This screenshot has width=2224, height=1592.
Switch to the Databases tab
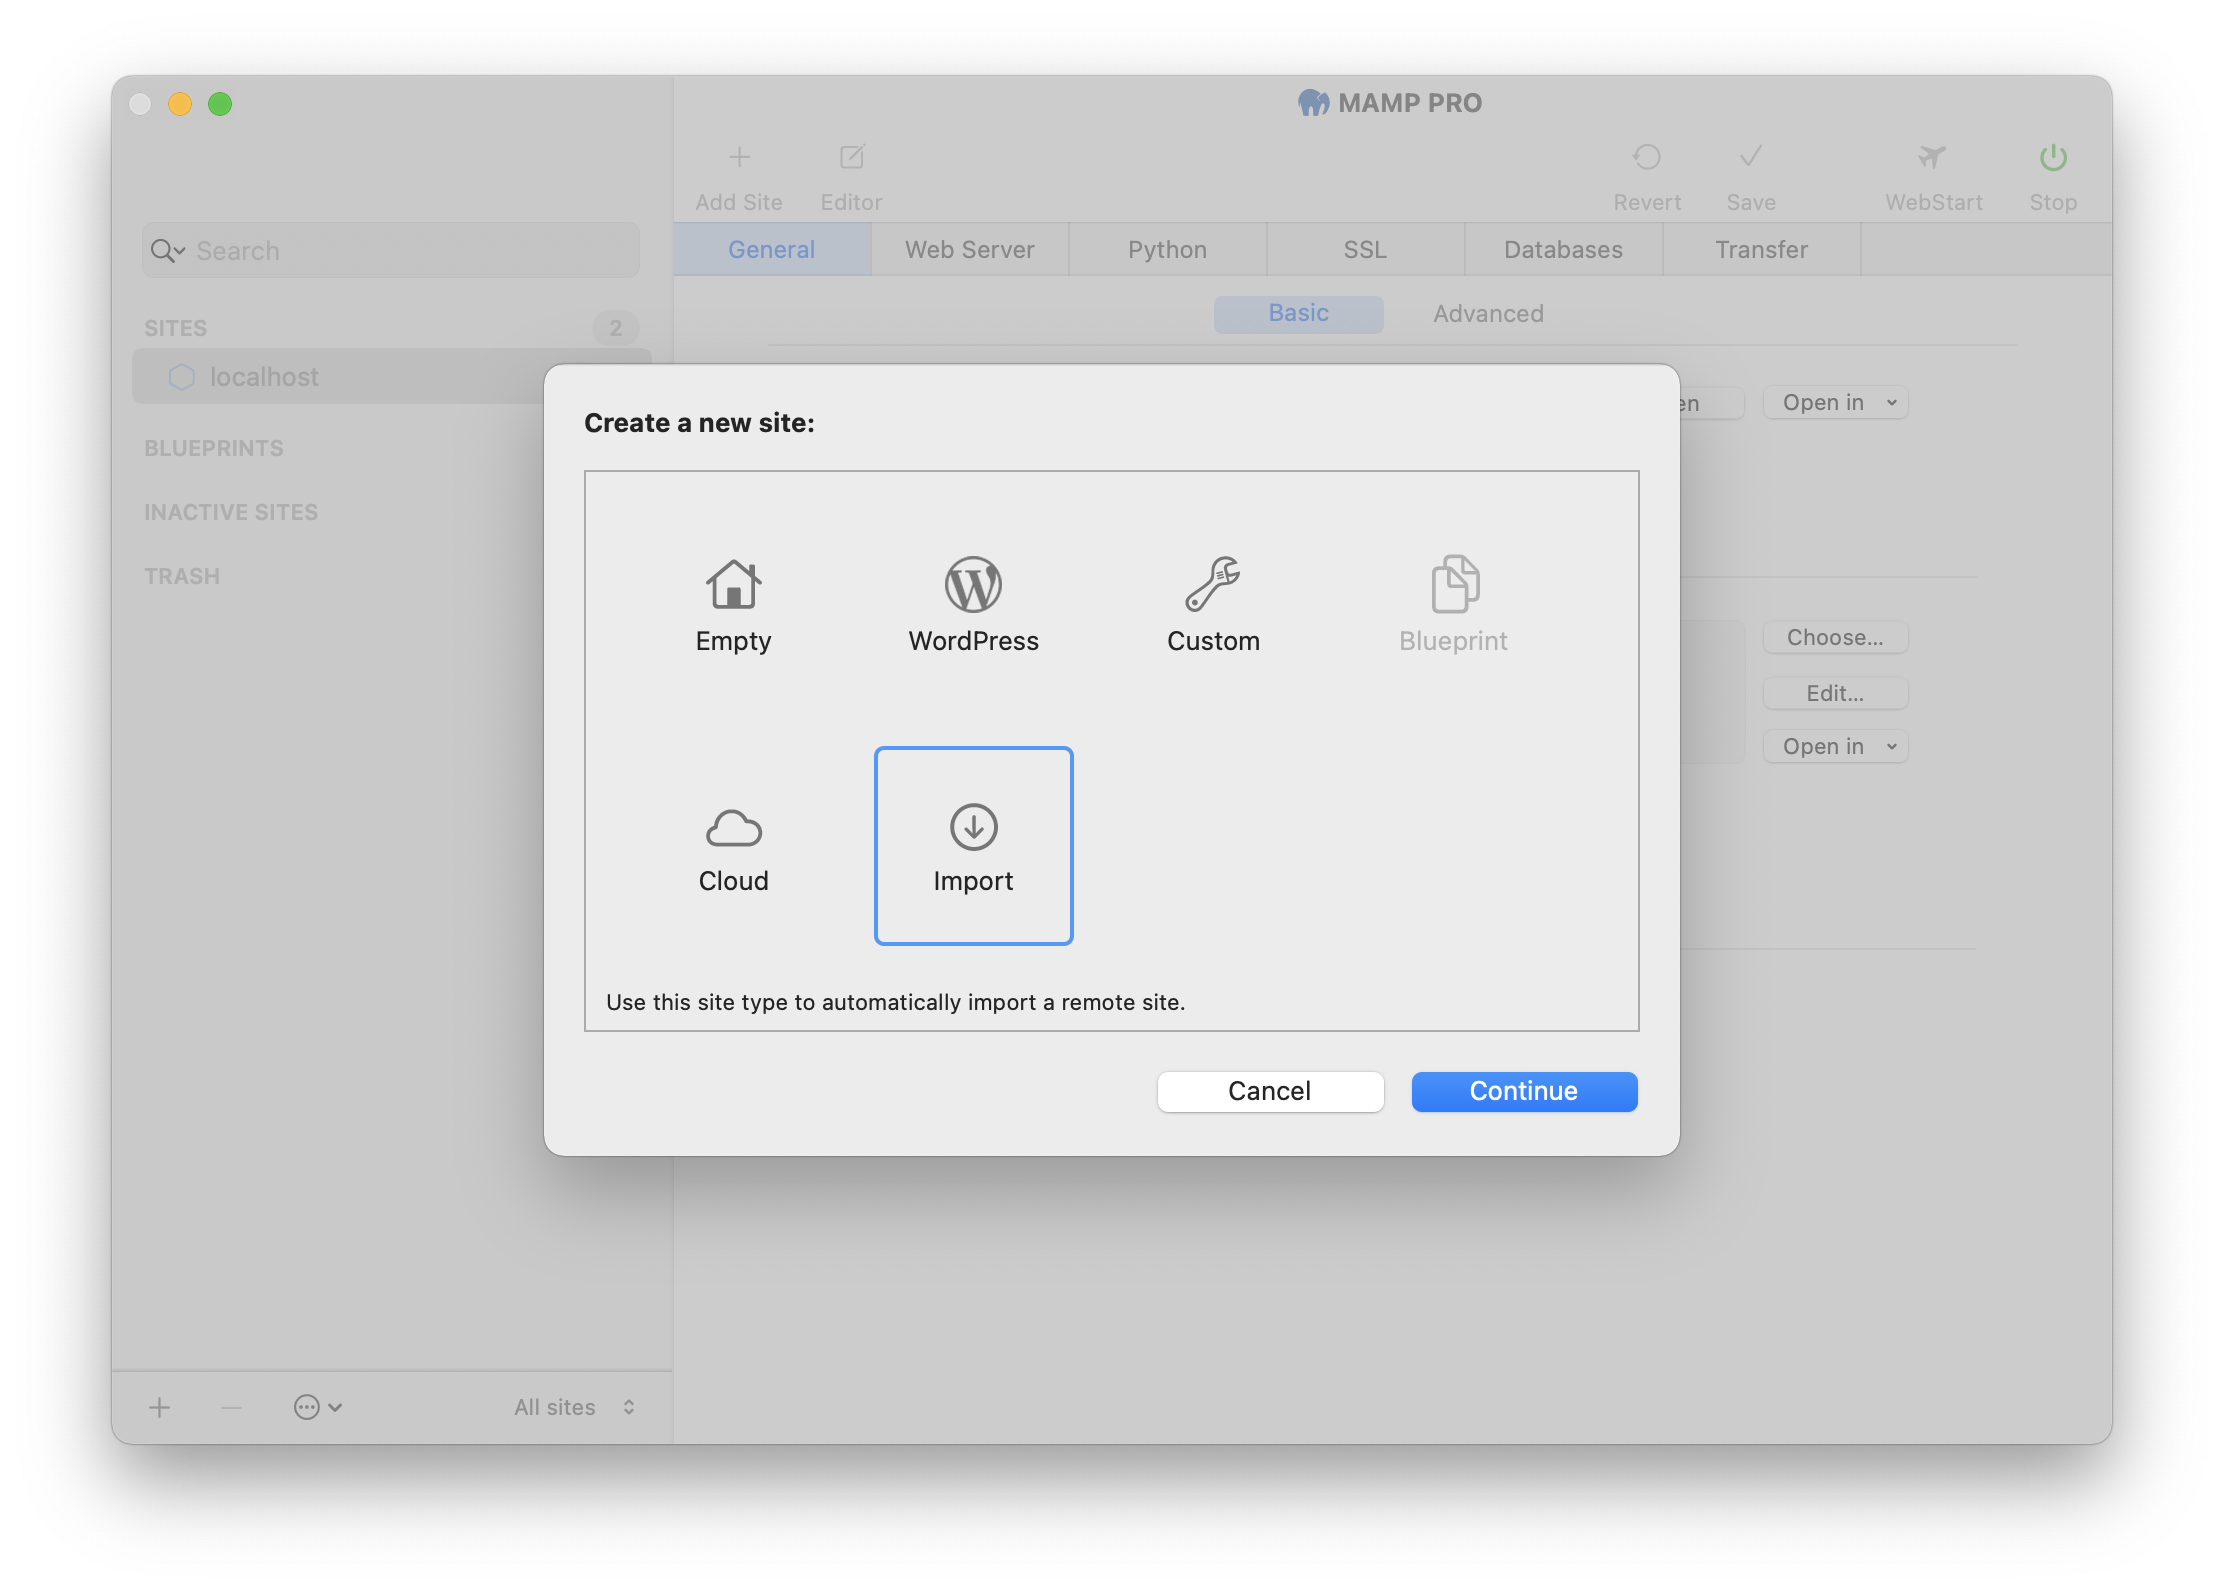click(x=1559, y=248)
